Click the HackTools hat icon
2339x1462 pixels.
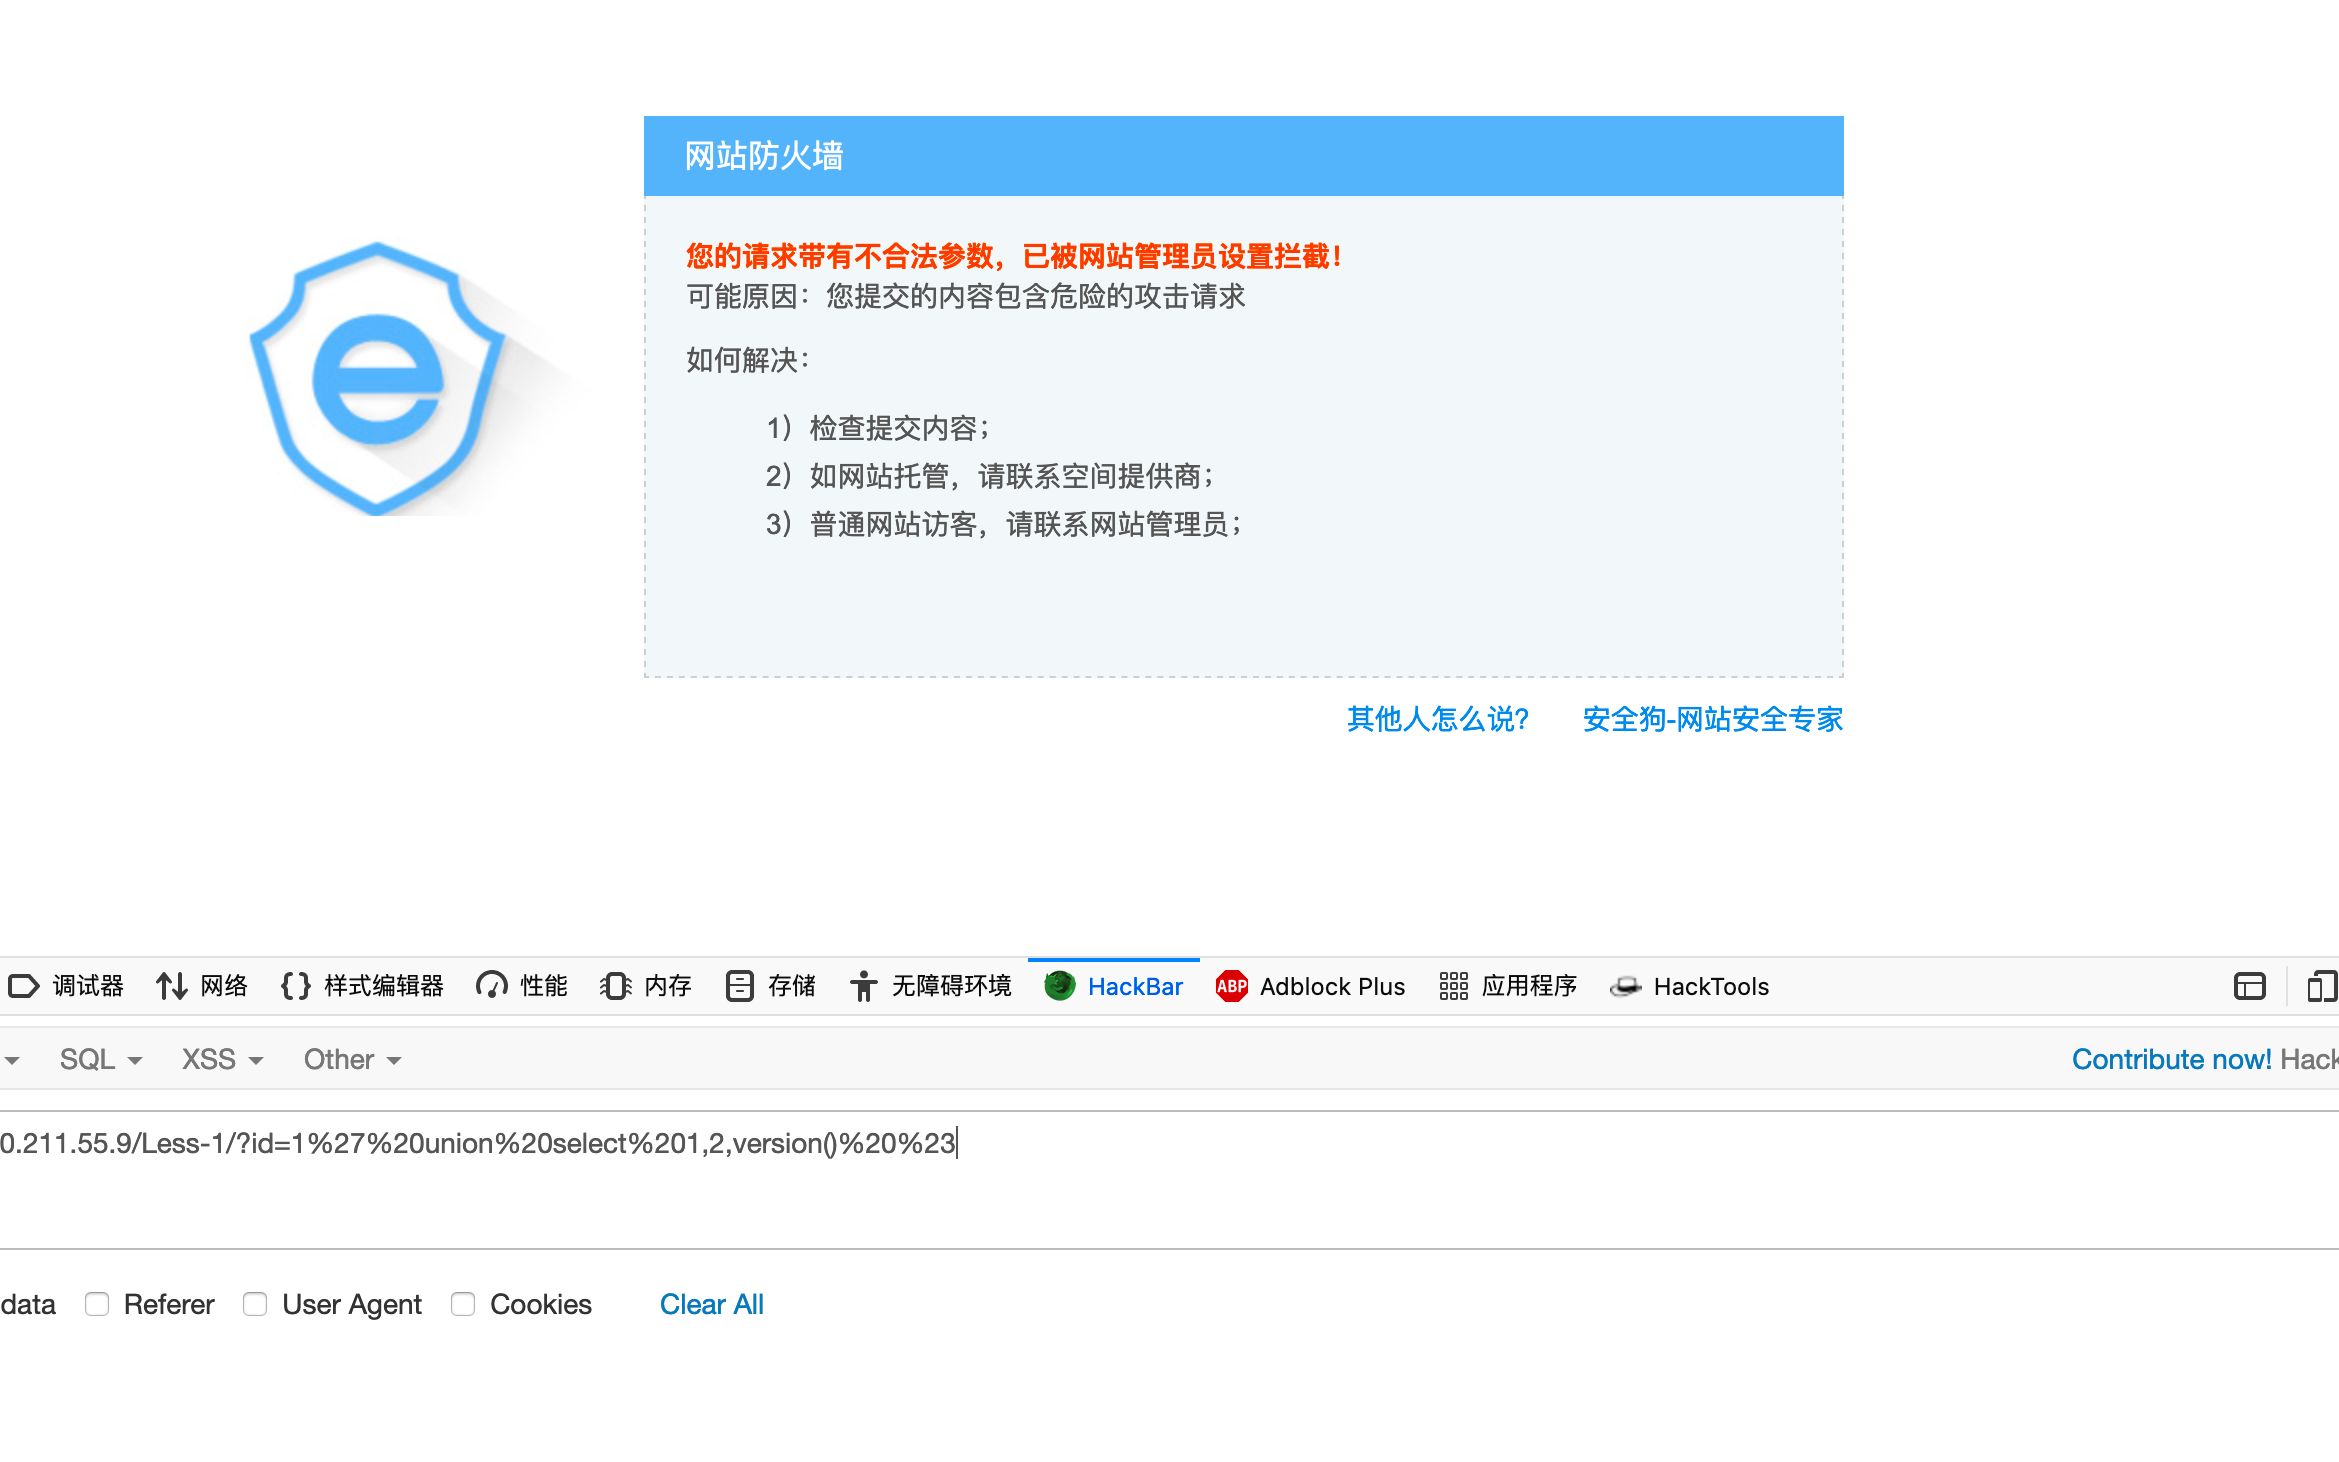pyautogui.click(x=1625, y=987)
